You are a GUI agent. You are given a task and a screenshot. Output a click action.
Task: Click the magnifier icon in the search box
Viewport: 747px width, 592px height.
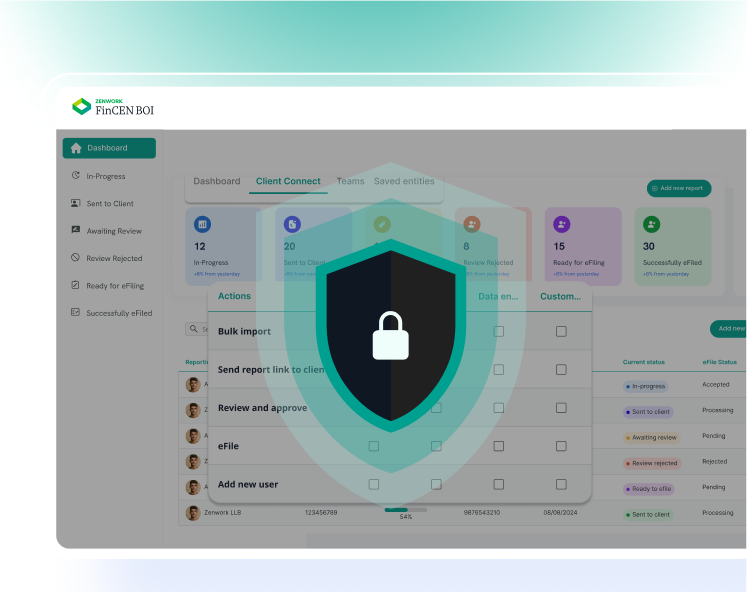(x=193, y=329)
